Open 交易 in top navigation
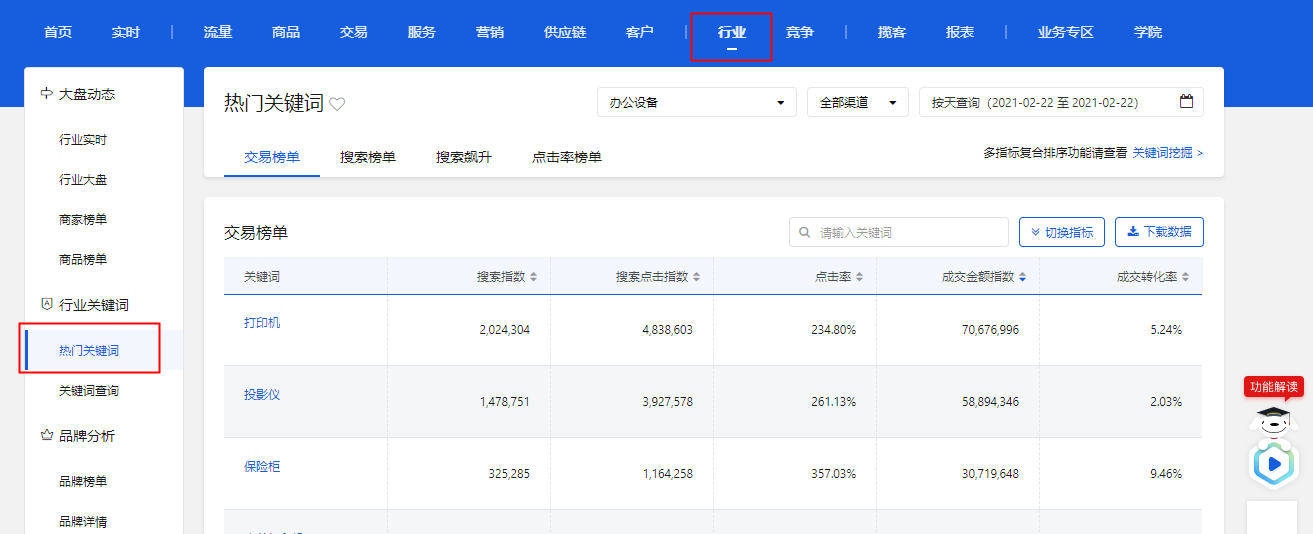Screen dimensions: 1313x534 point(354,32)
